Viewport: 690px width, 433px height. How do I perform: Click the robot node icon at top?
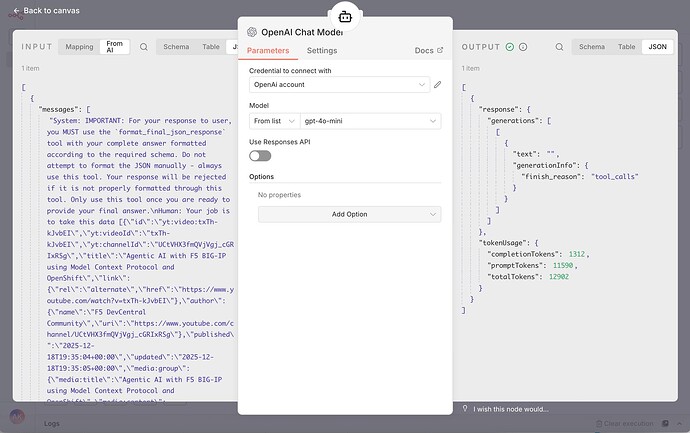[x=345, y=16]
